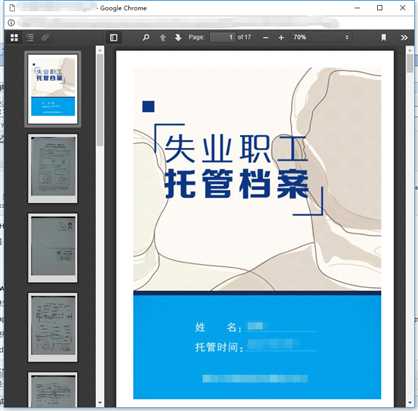Screen dimensions: 418x411
Task: Click the page file icon in title bar
Action: point(12,8)
